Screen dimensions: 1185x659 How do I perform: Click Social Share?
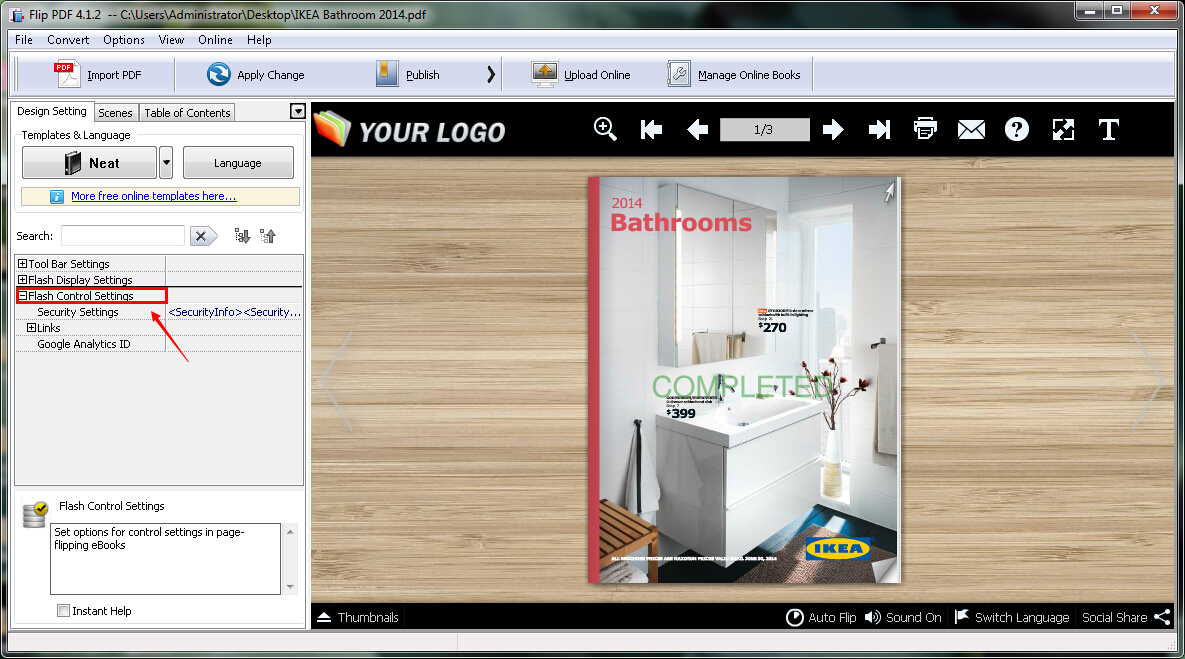[1126, 617]
